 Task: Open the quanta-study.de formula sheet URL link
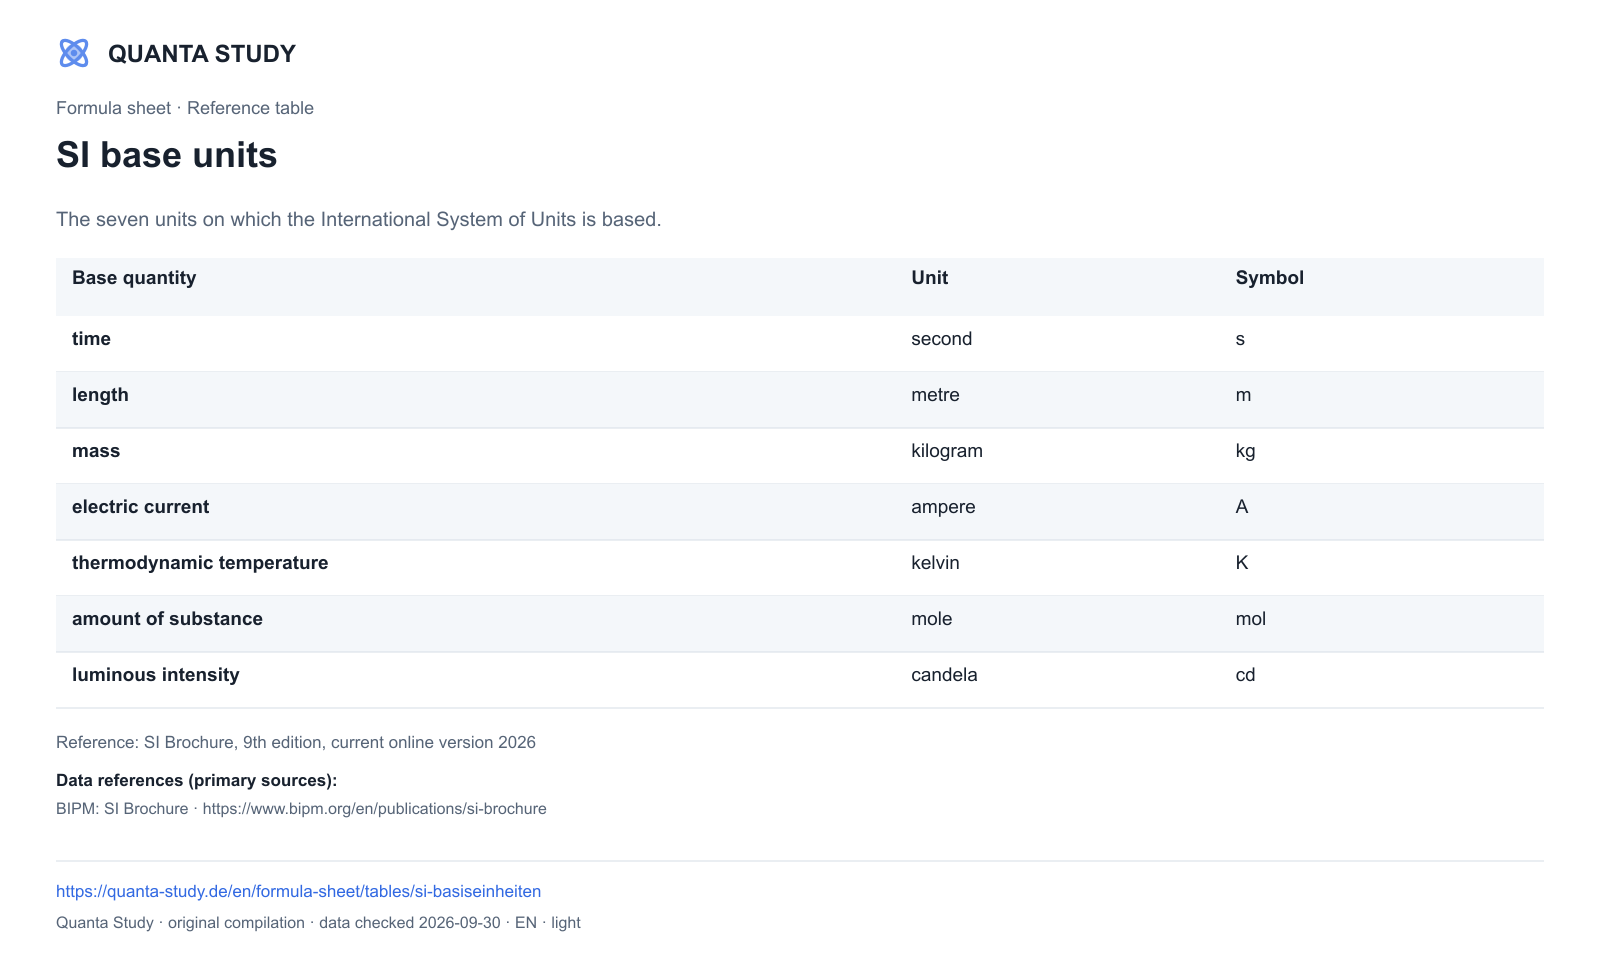tap(298, 891)
